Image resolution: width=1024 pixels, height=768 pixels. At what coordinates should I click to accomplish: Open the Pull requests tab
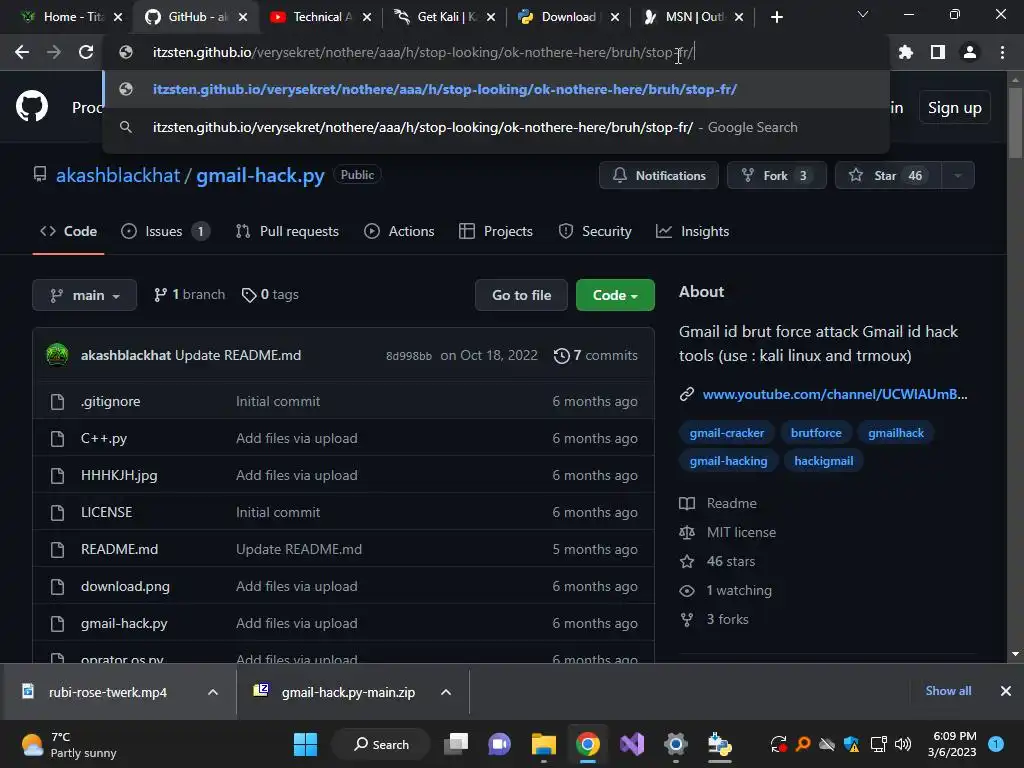pyautogui.click(x=287, y=231)
